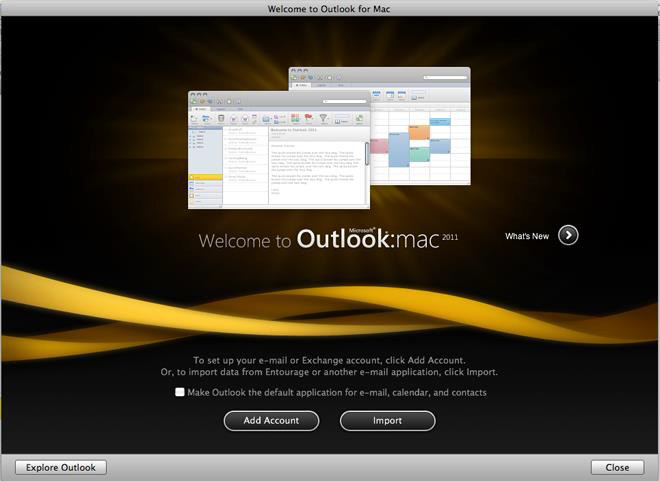Open Explore Outlook

click(x=61, y=468)
